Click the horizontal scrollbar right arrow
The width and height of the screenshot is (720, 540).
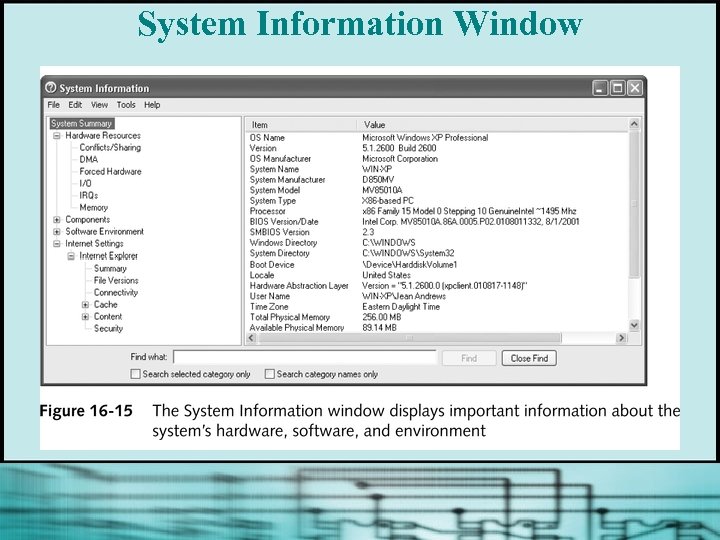[621, 338]
